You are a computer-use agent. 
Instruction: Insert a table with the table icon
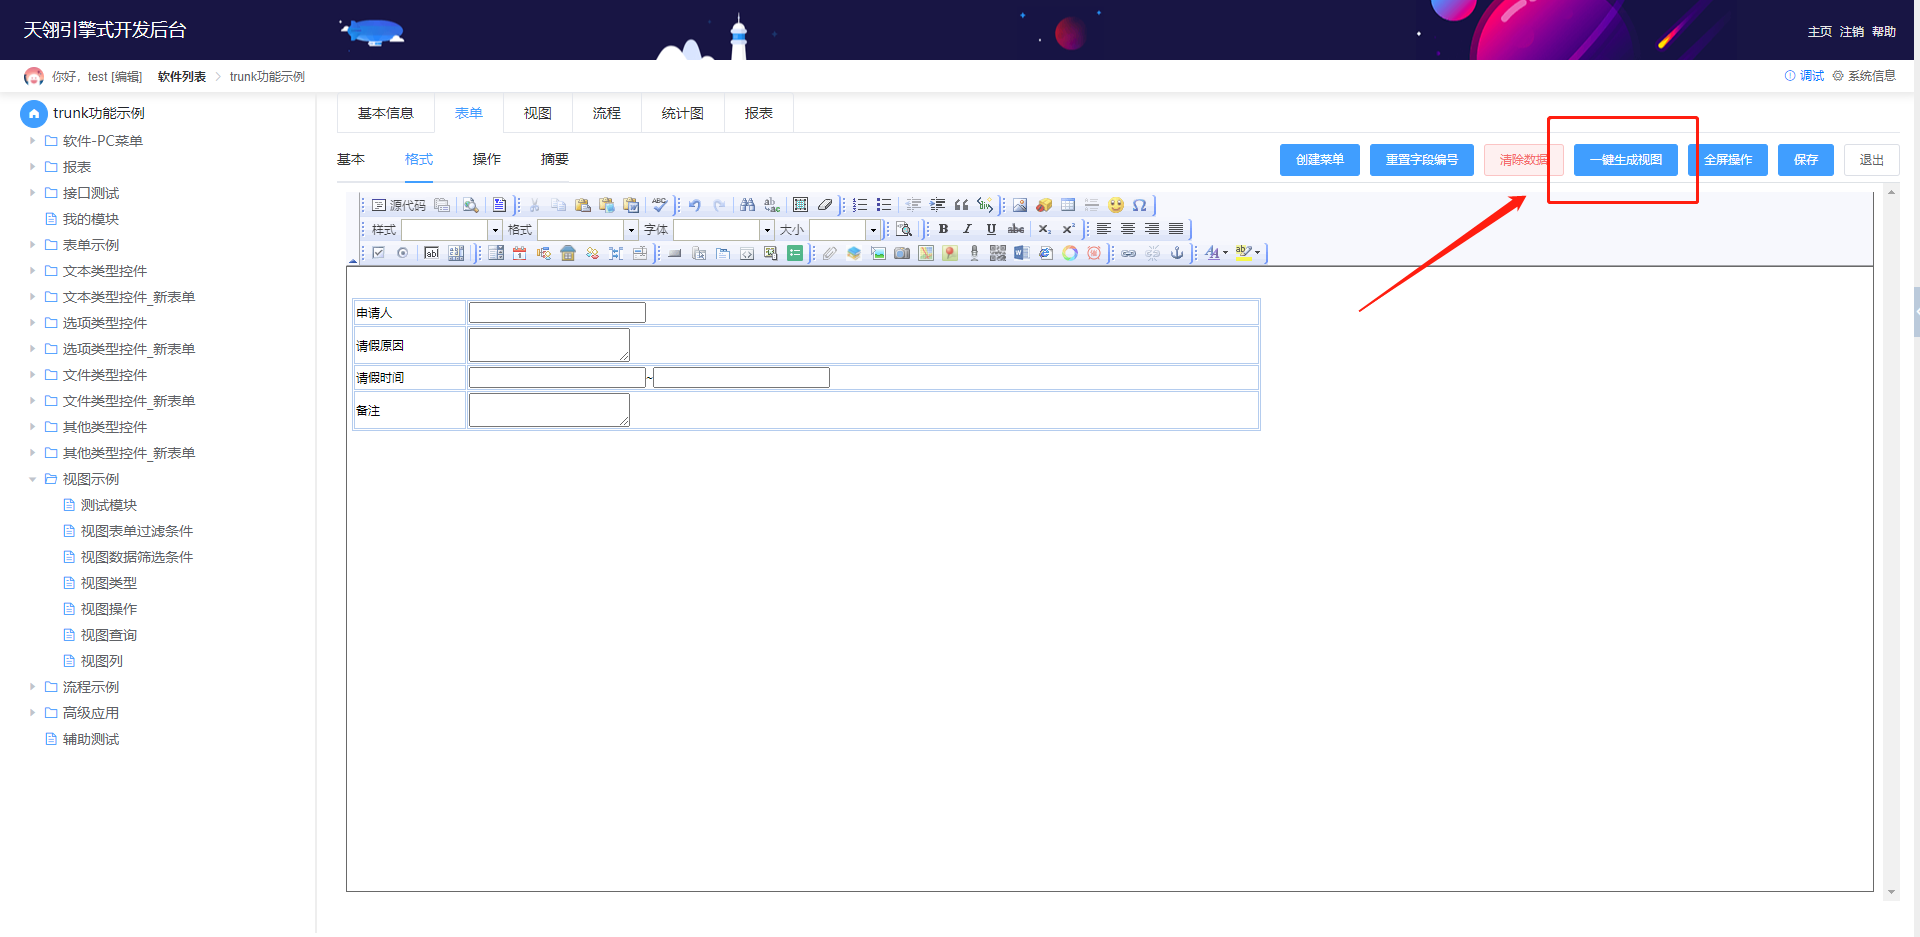(1068, 205)
